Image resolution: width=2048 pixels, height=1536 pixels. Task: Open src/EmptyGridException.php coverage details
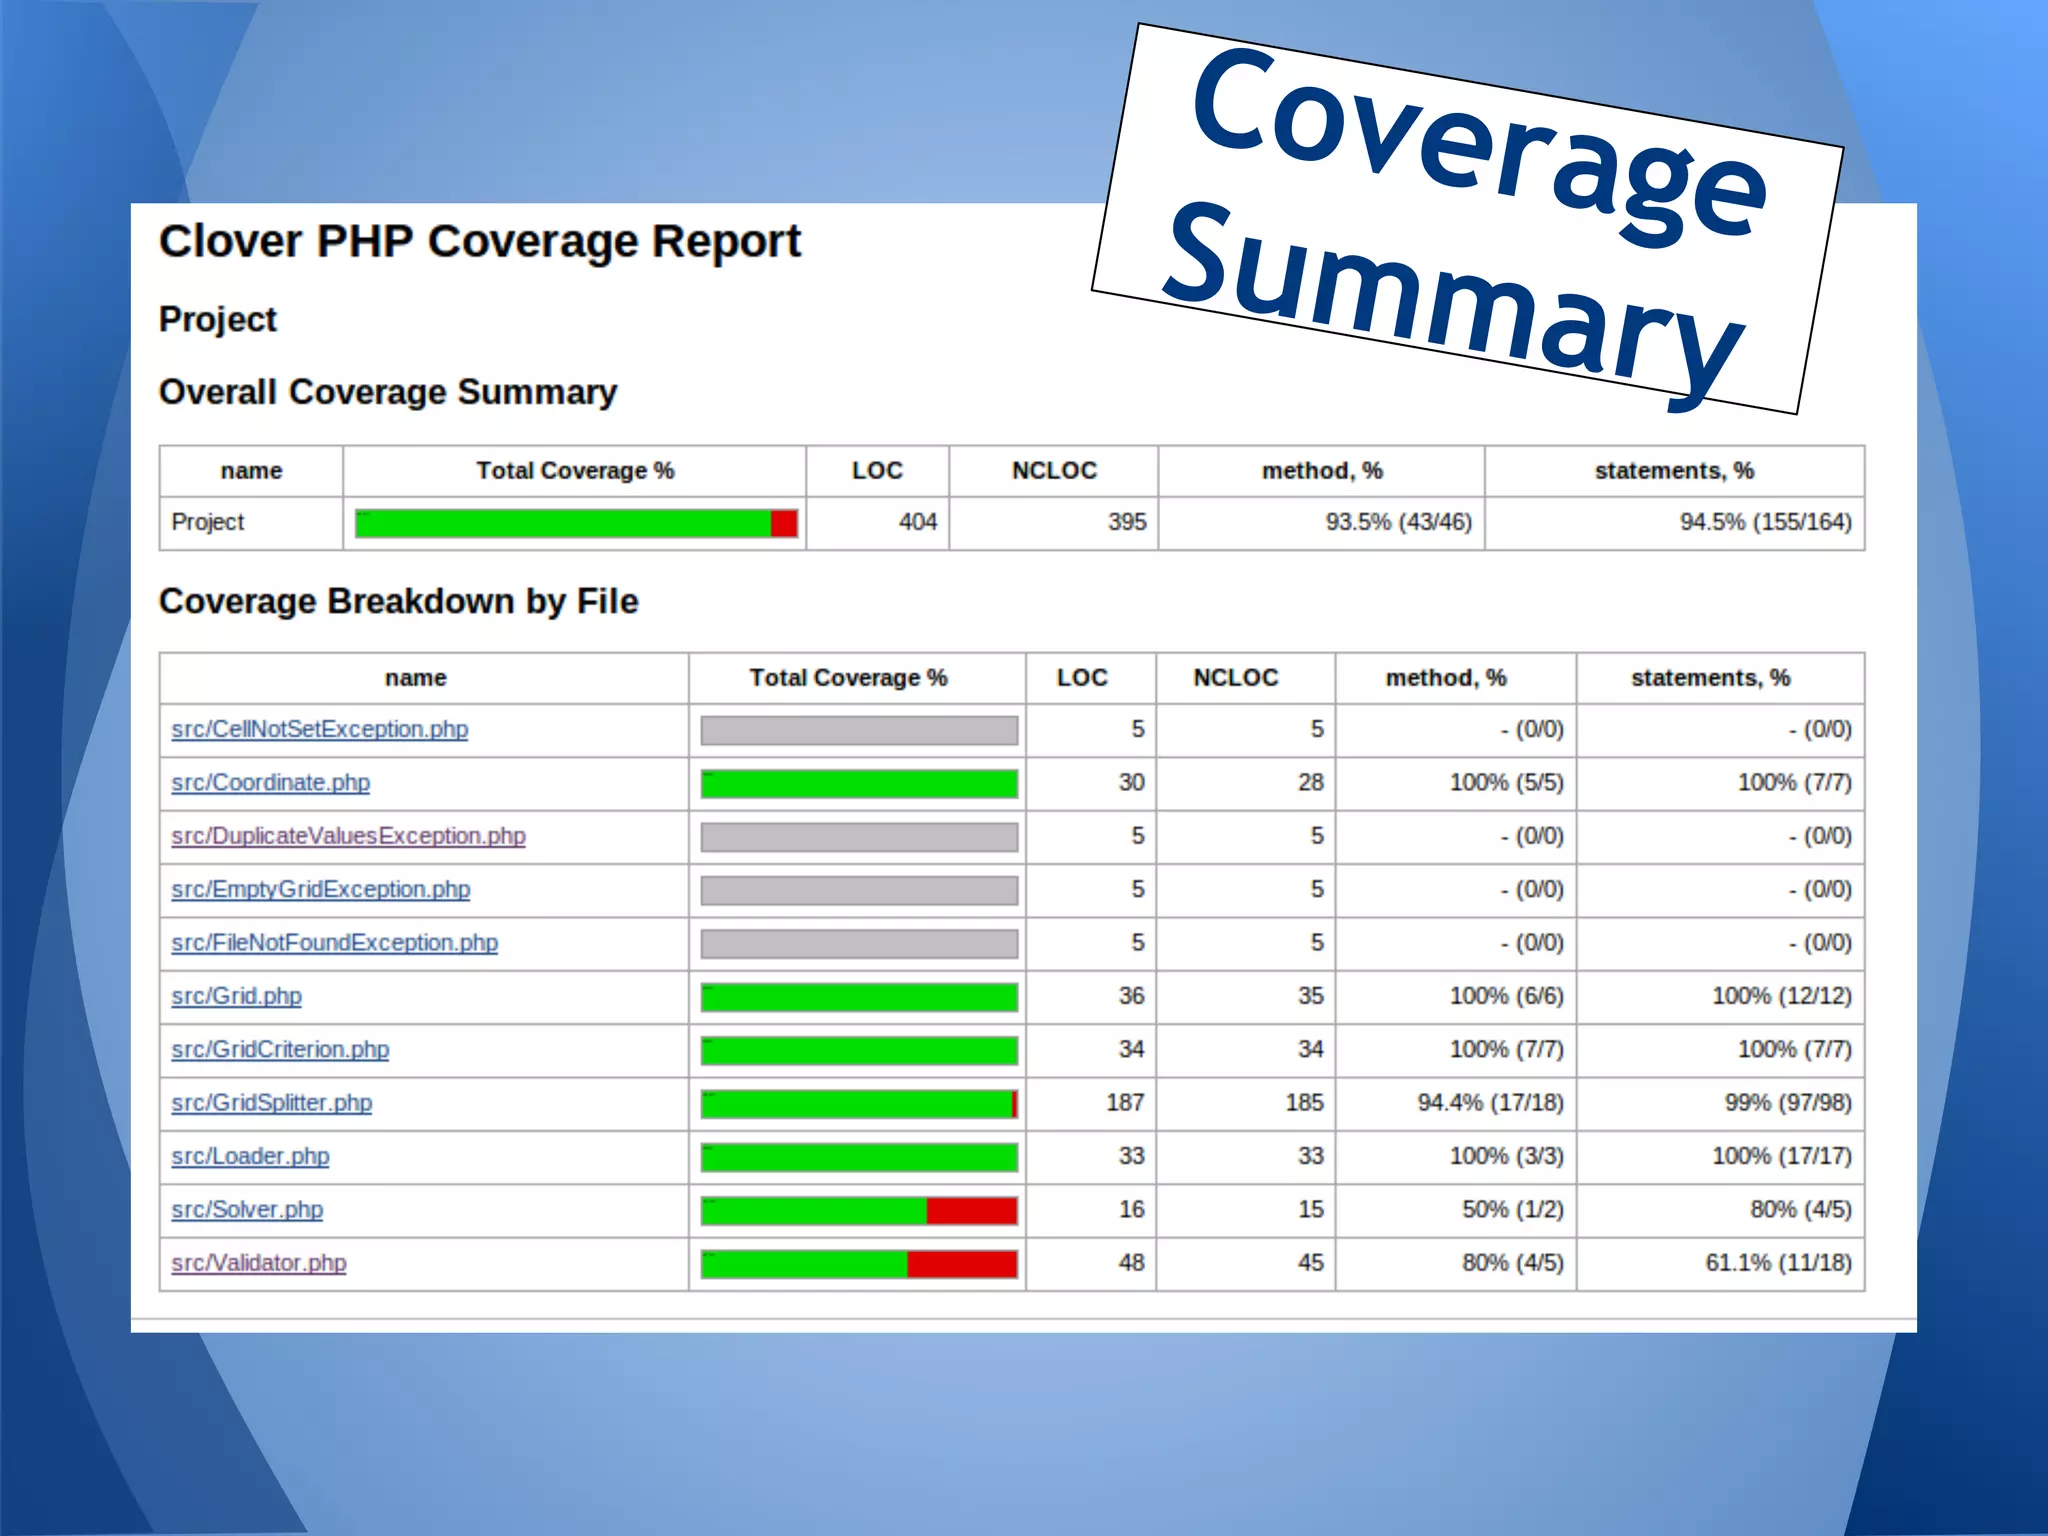[320, 889]
